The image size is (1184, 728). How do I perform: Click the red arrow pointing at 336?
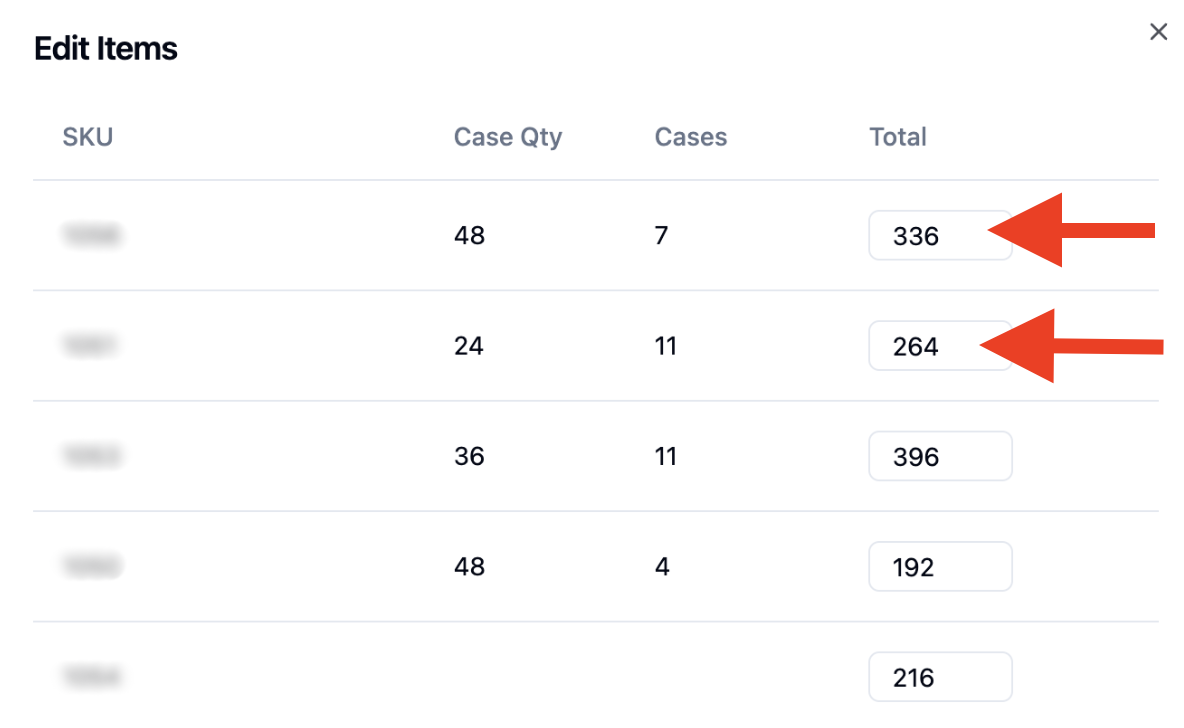1071,230
